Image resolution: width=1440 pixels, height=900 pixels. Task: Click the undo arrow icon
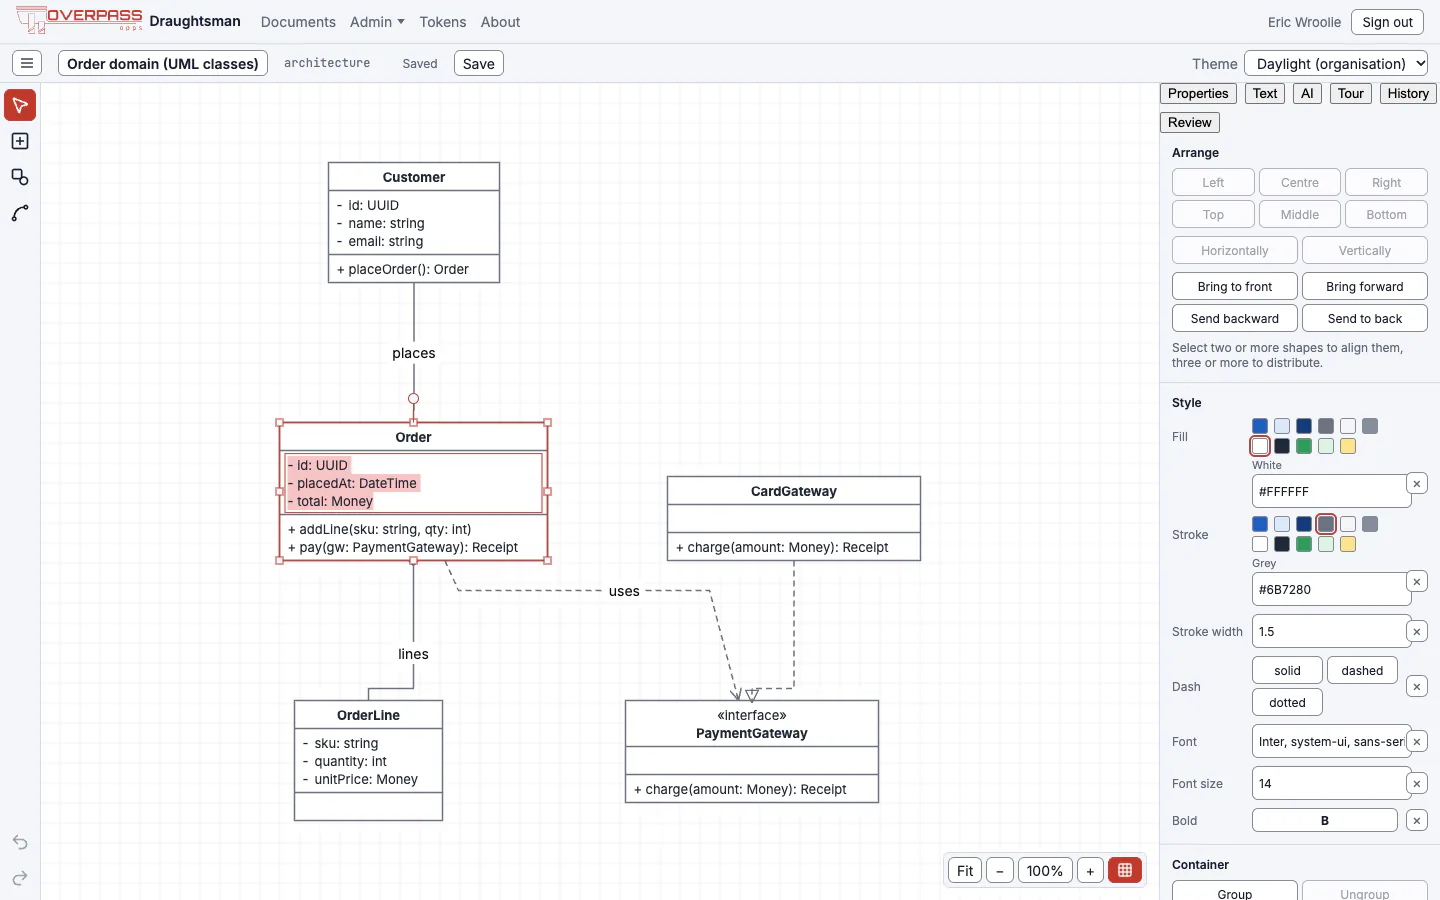click(20, 842)
